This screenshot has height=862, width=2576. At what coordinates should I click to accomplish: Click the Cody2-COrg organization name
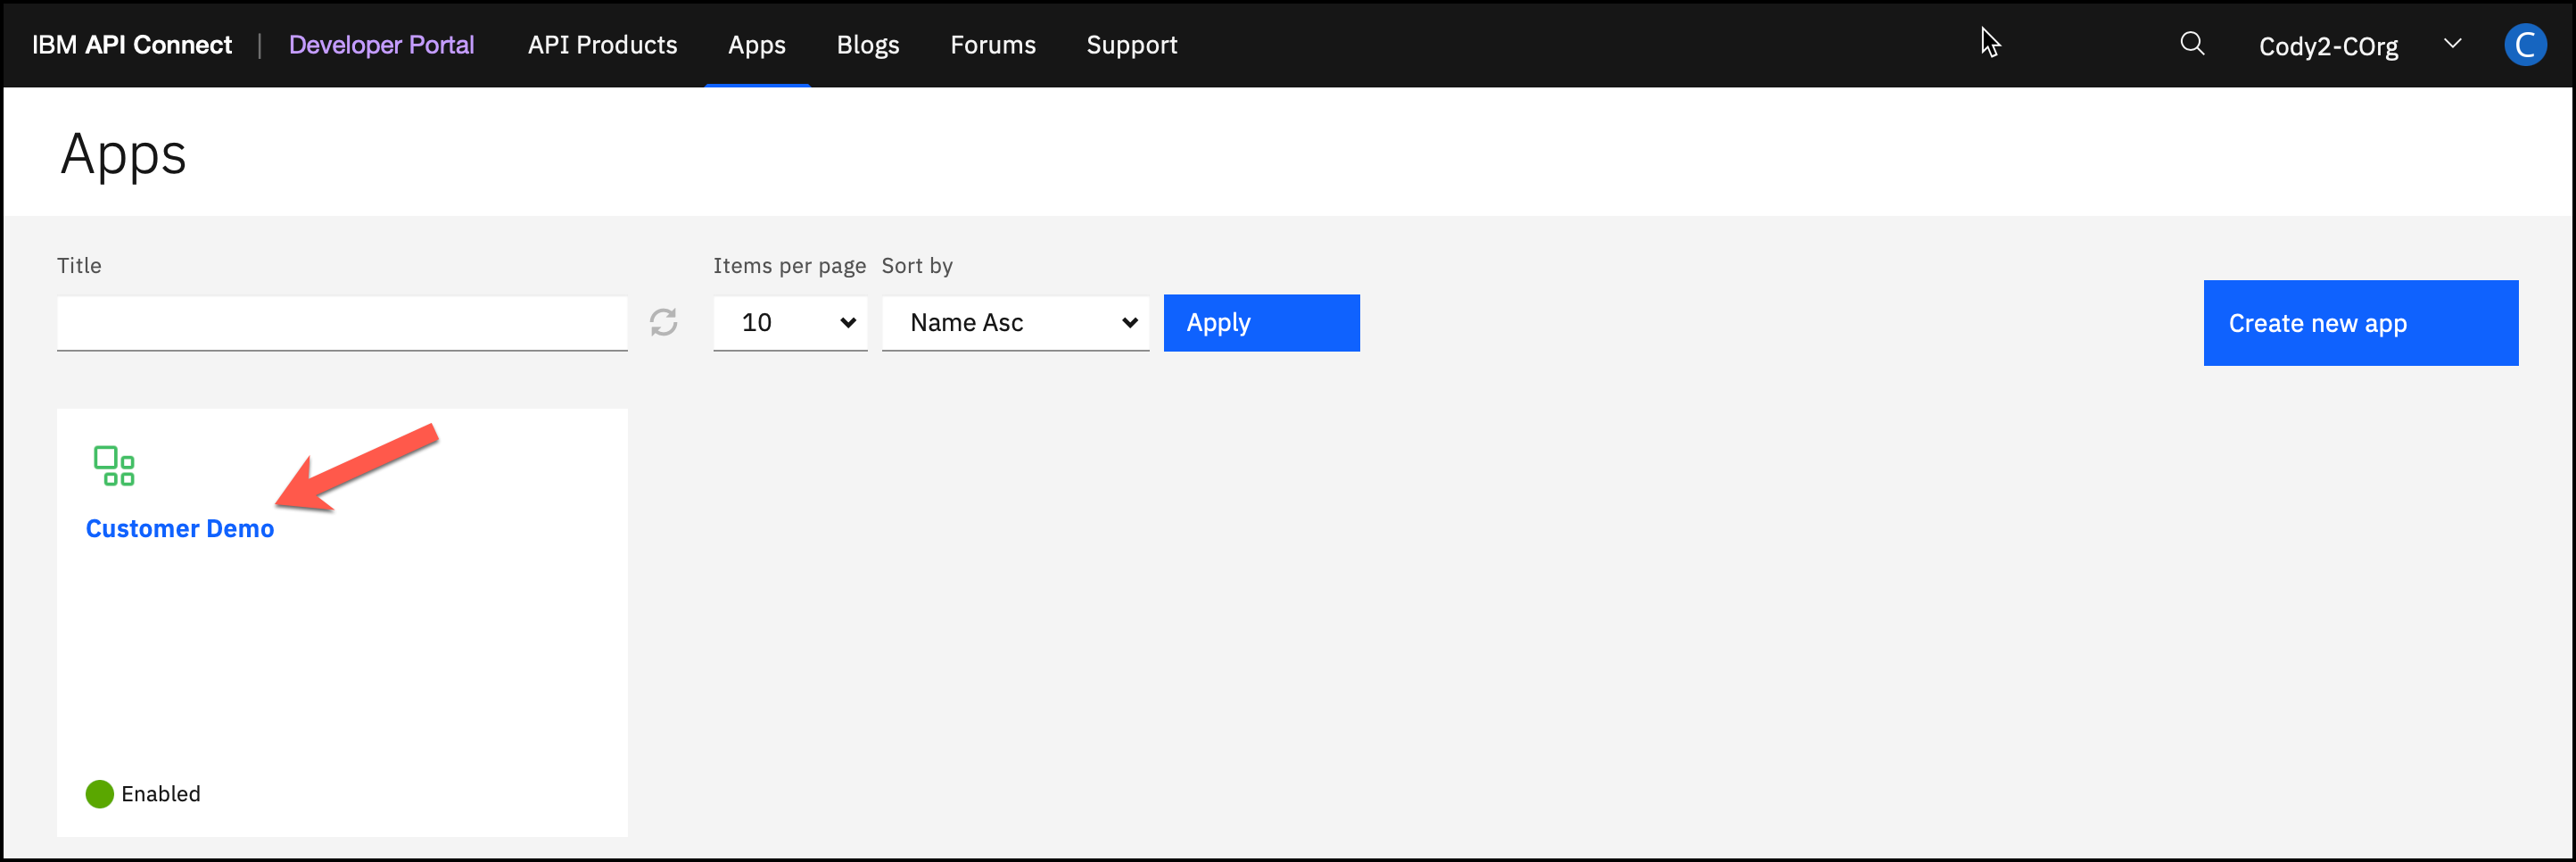[2327, 46]
